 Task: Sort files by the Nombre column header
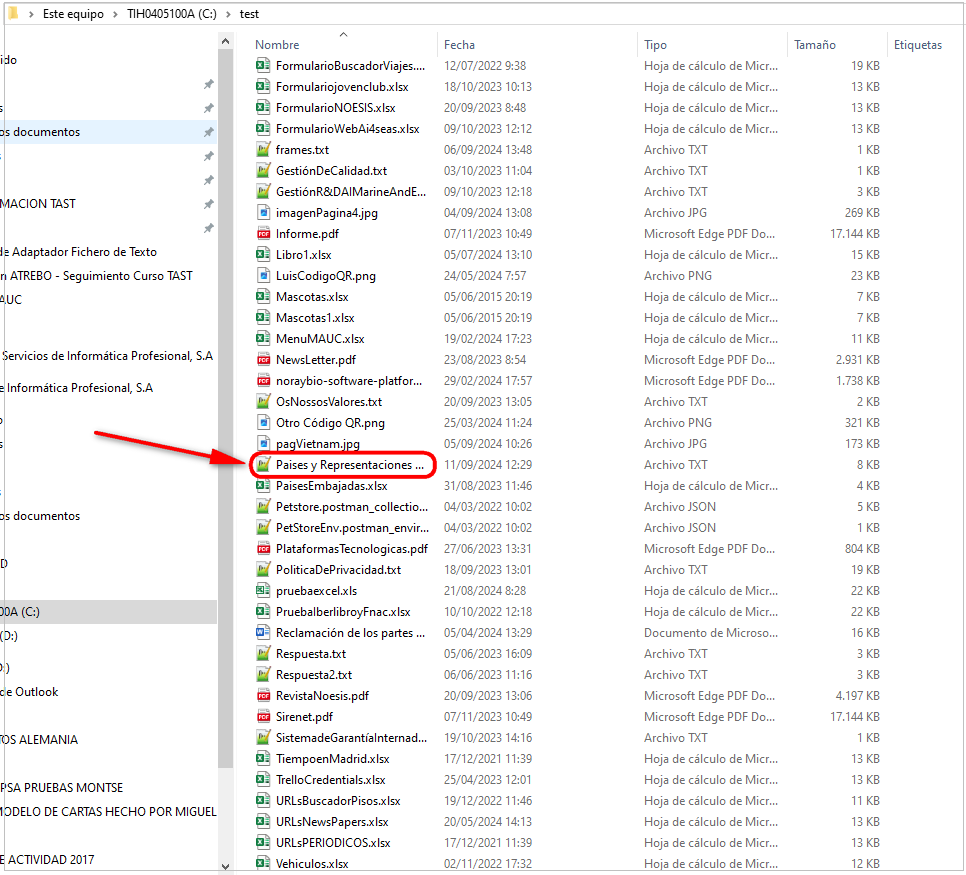click(x=277, y=45)
